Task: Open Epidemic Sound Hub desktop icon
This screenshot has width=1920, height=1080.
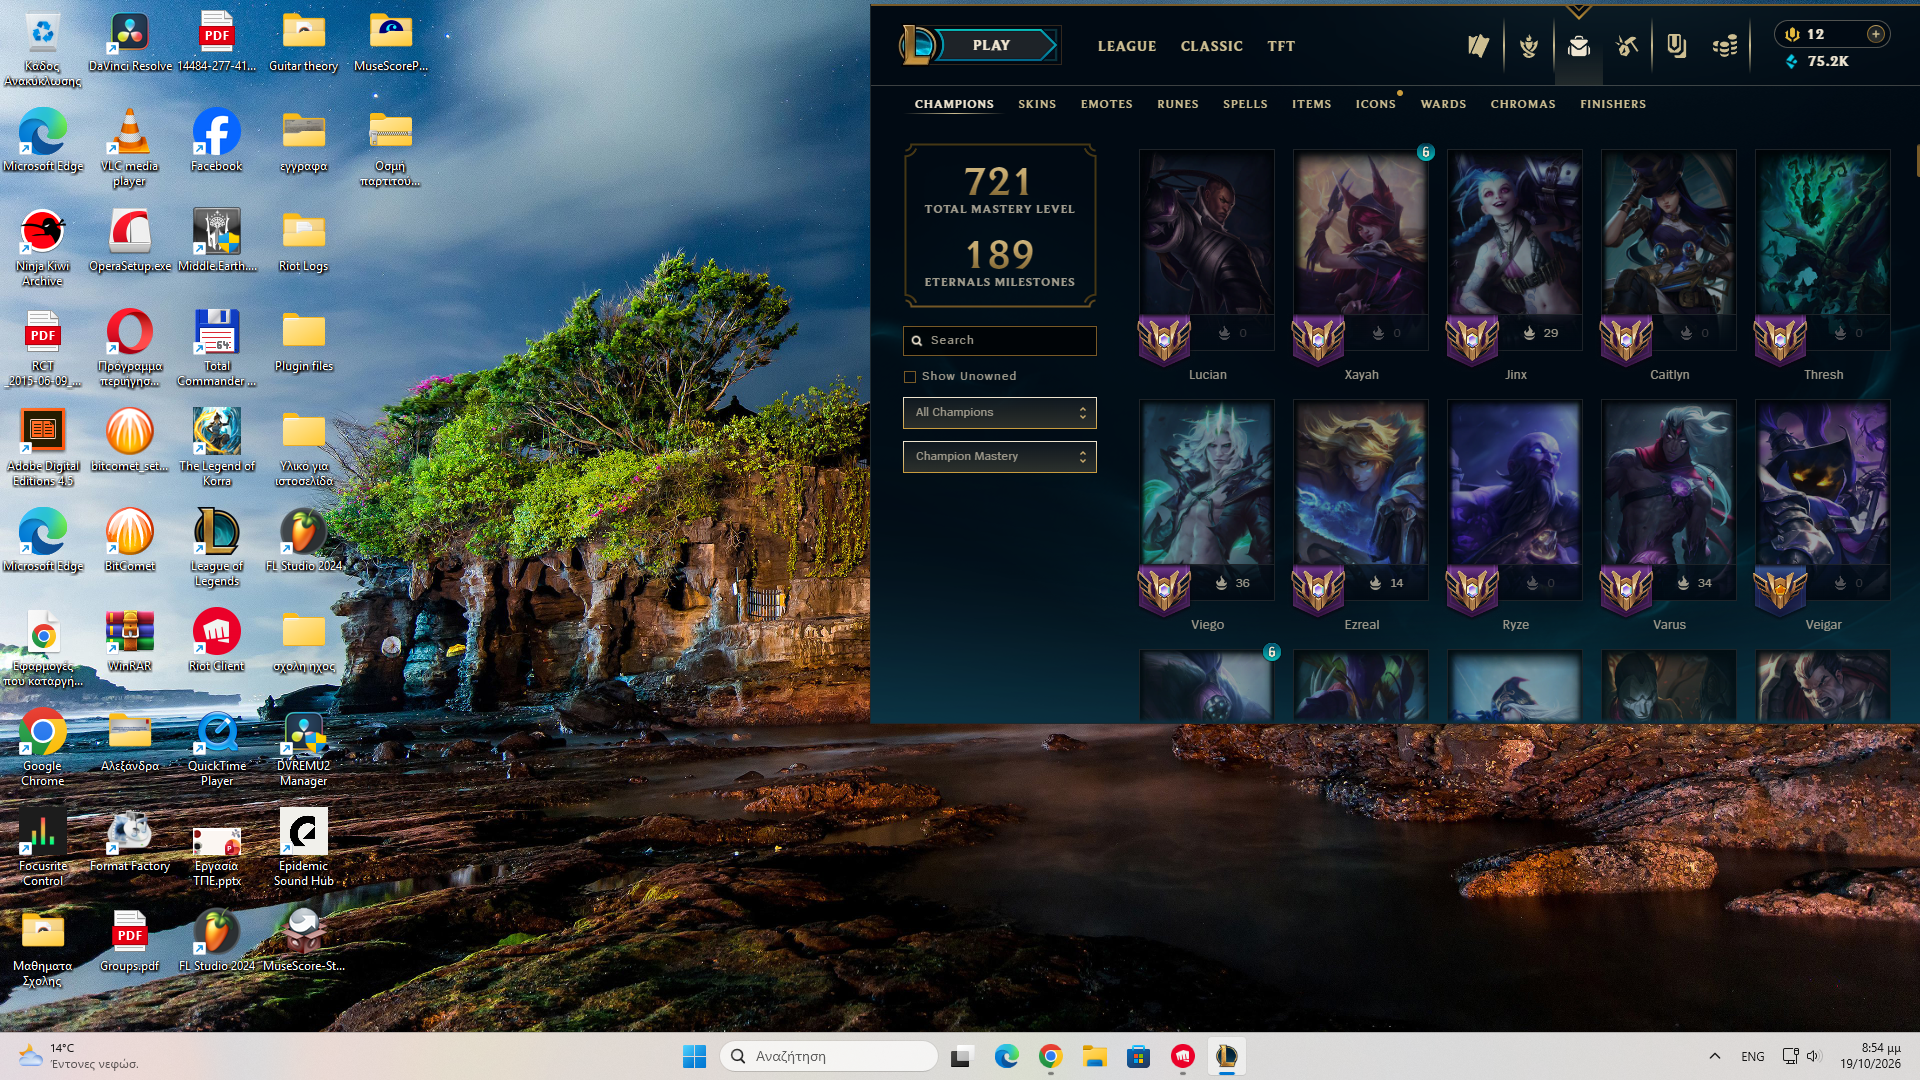Action: click(x=304, y=848)
